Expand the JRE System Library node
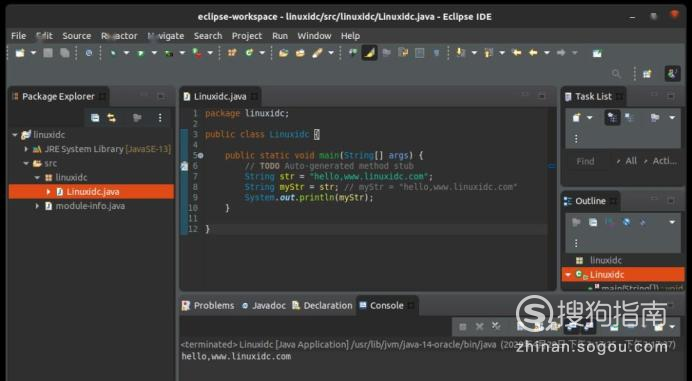The image size is (692, 381). (x=26, y=149)
